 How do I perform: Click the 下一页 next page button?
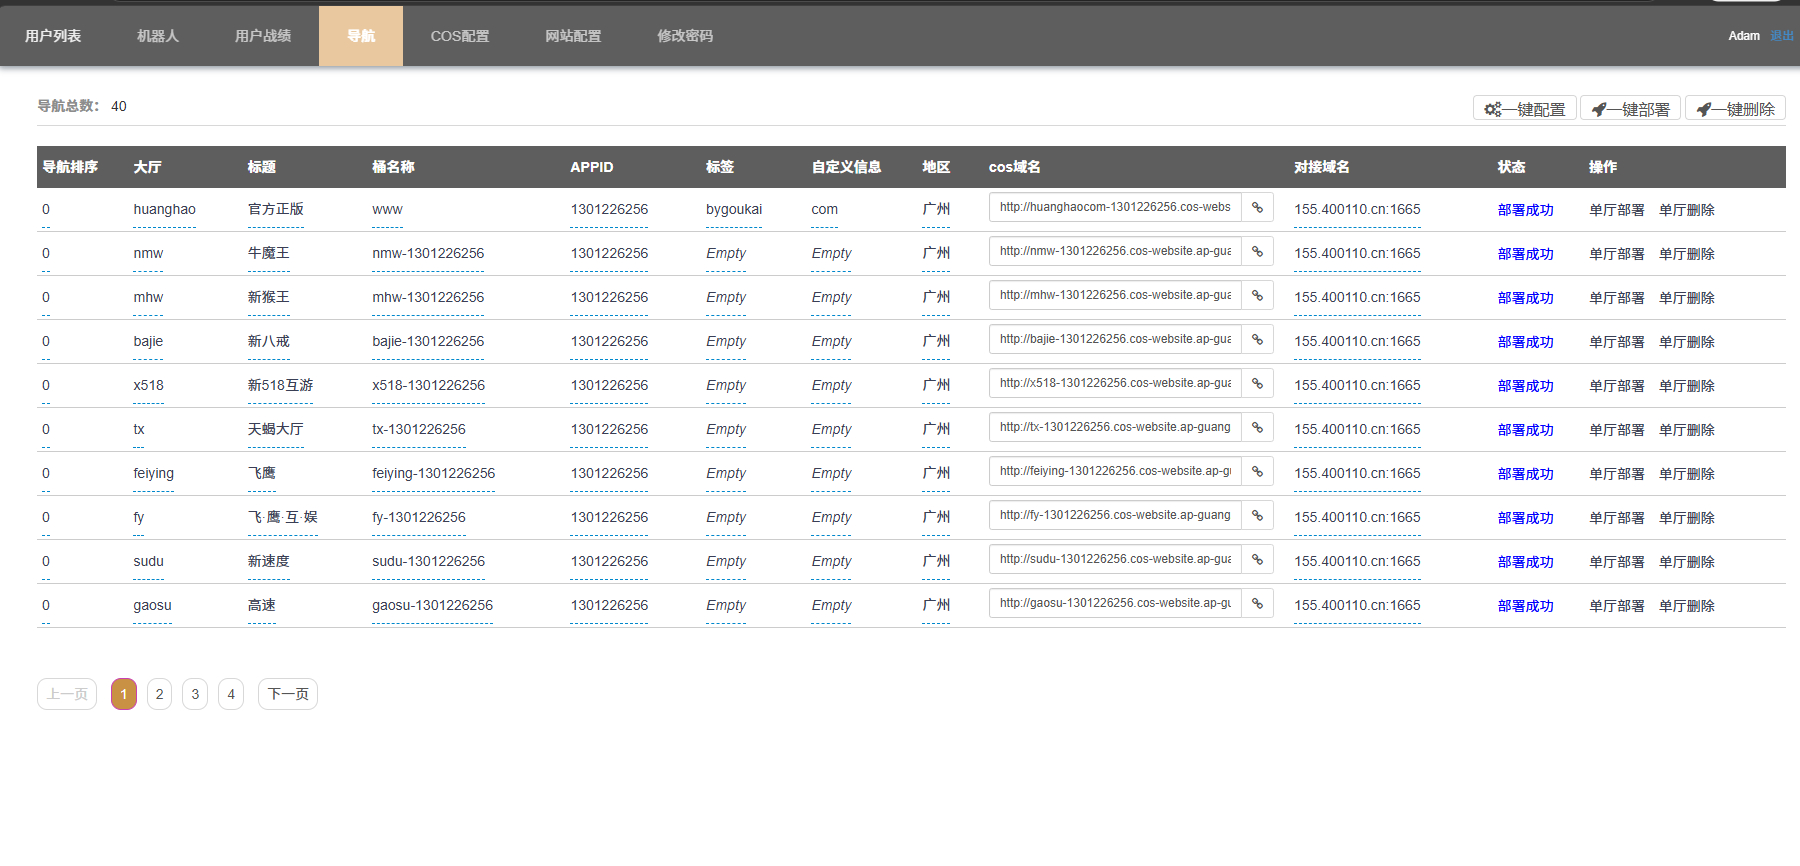[288, 694]
